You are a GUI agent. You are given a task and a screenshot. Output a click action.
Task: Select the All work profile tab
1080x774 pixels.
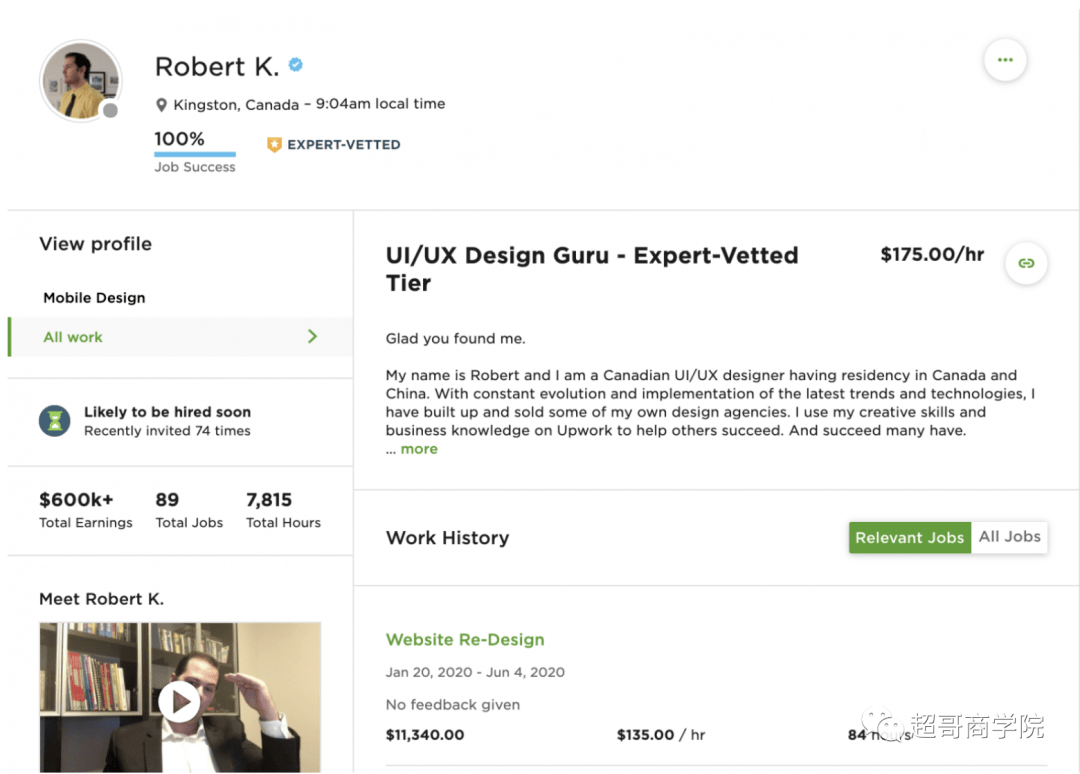click(73, 337)
